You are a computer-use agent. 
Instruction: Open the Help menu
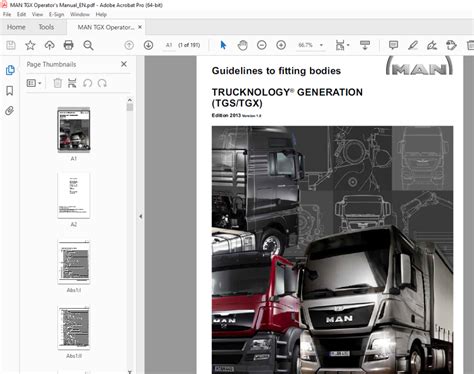pyautogui.click(x=101, y=14)
